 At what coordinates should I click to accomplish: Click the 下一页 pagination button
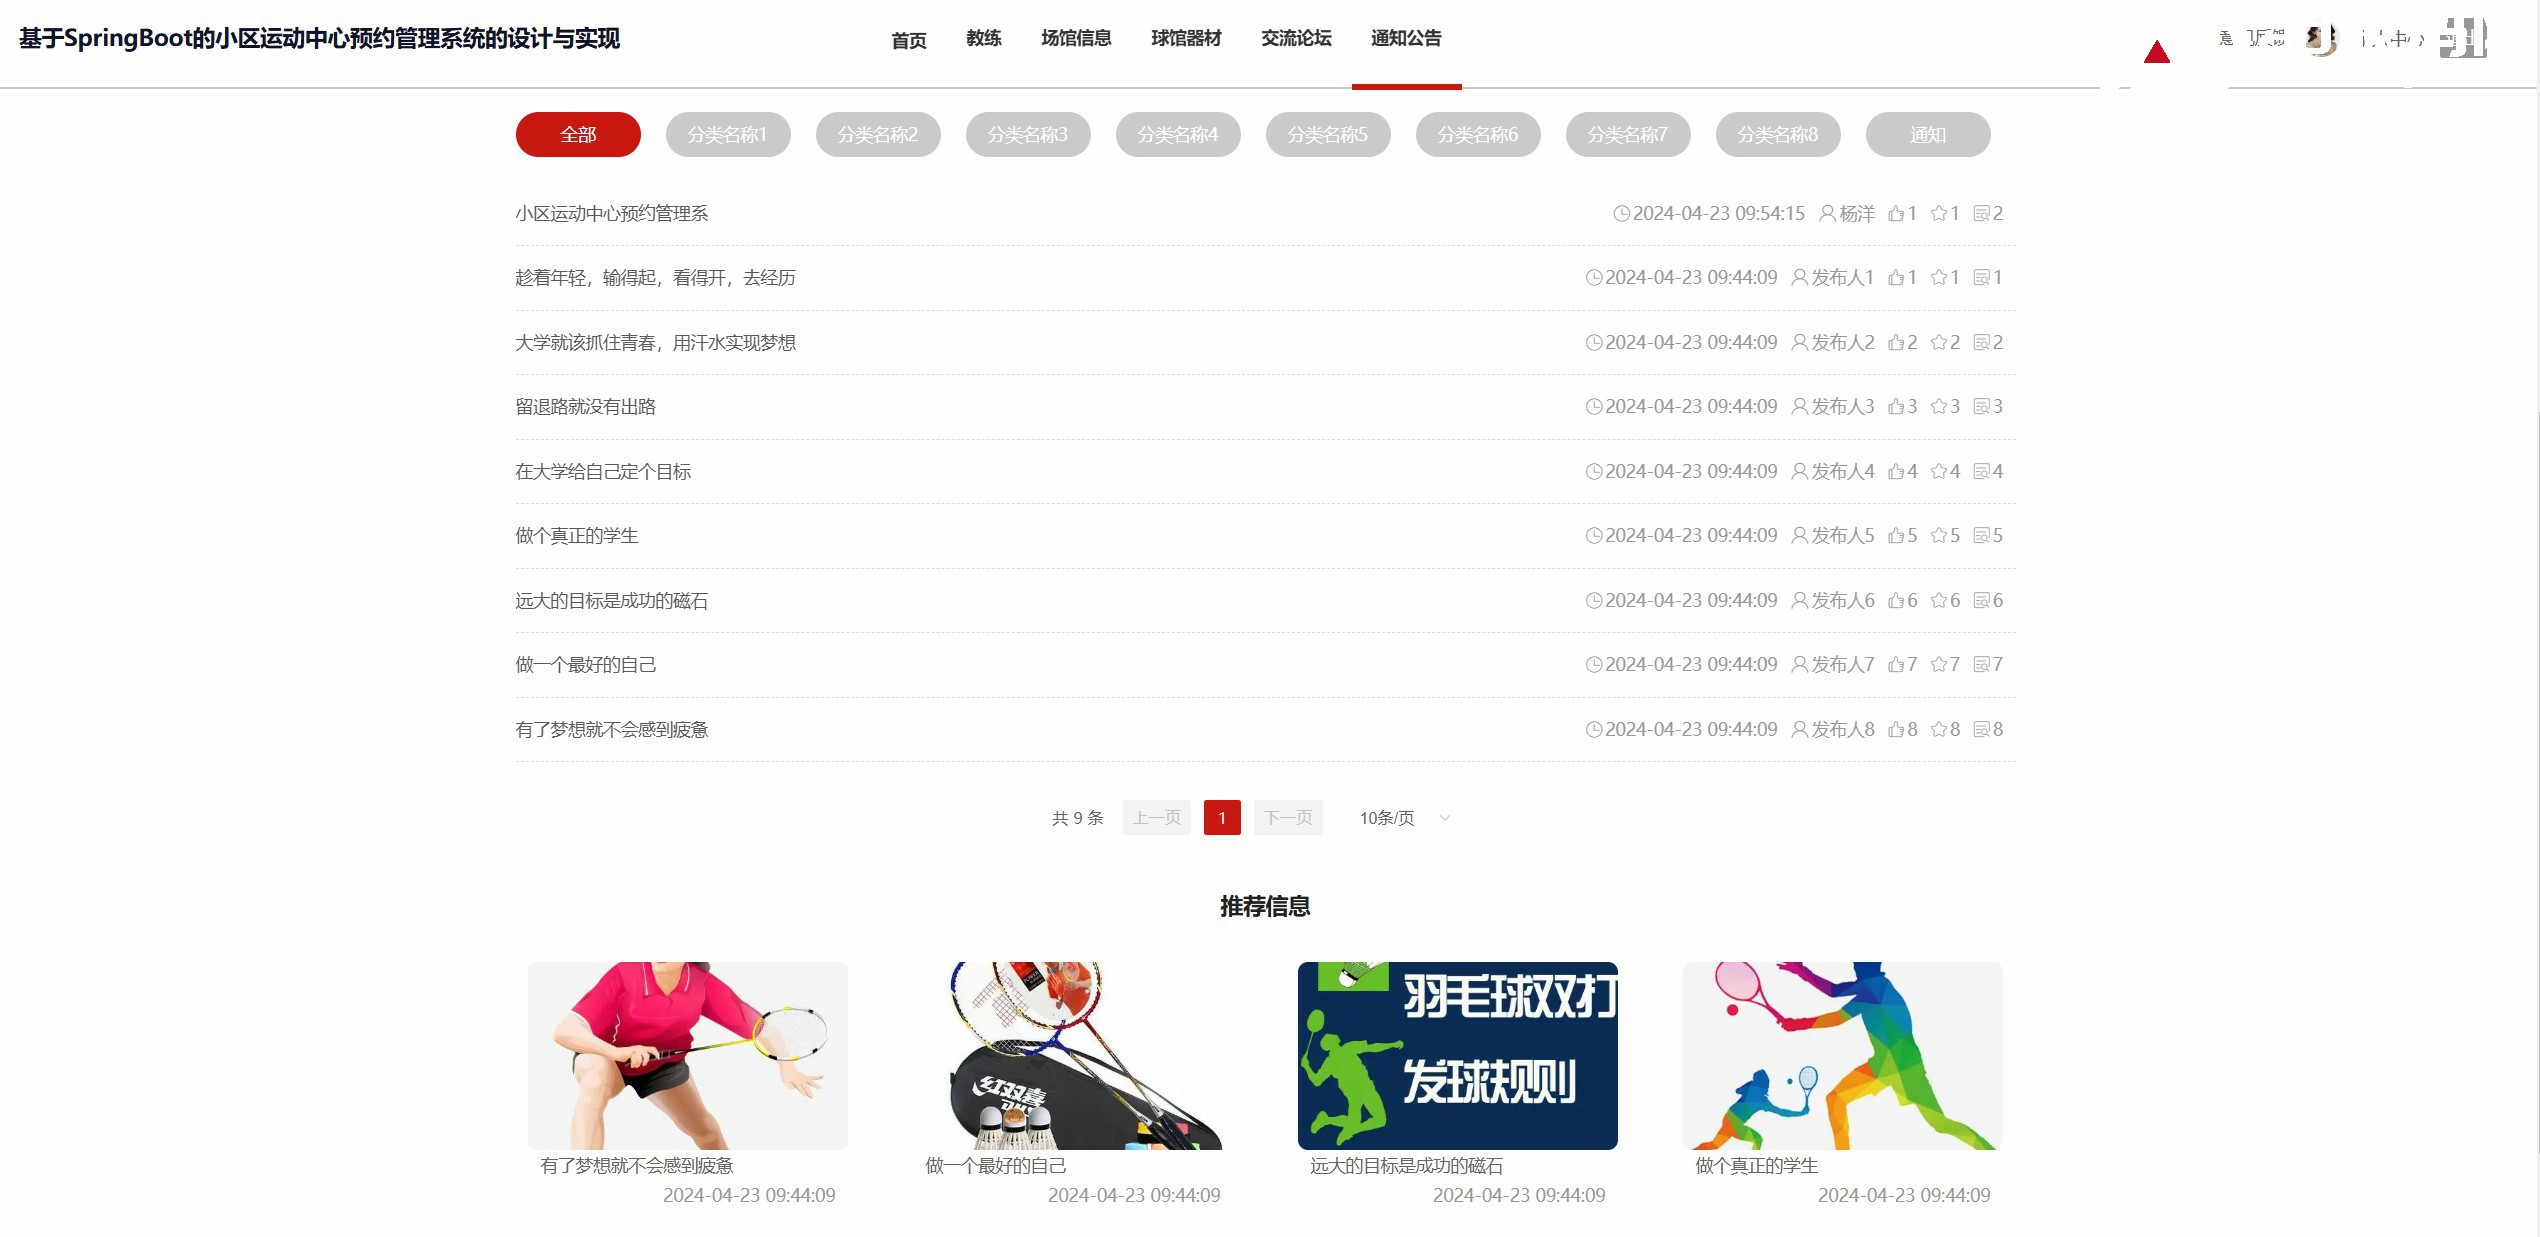pyautogui.click(x=1287, y=818)
